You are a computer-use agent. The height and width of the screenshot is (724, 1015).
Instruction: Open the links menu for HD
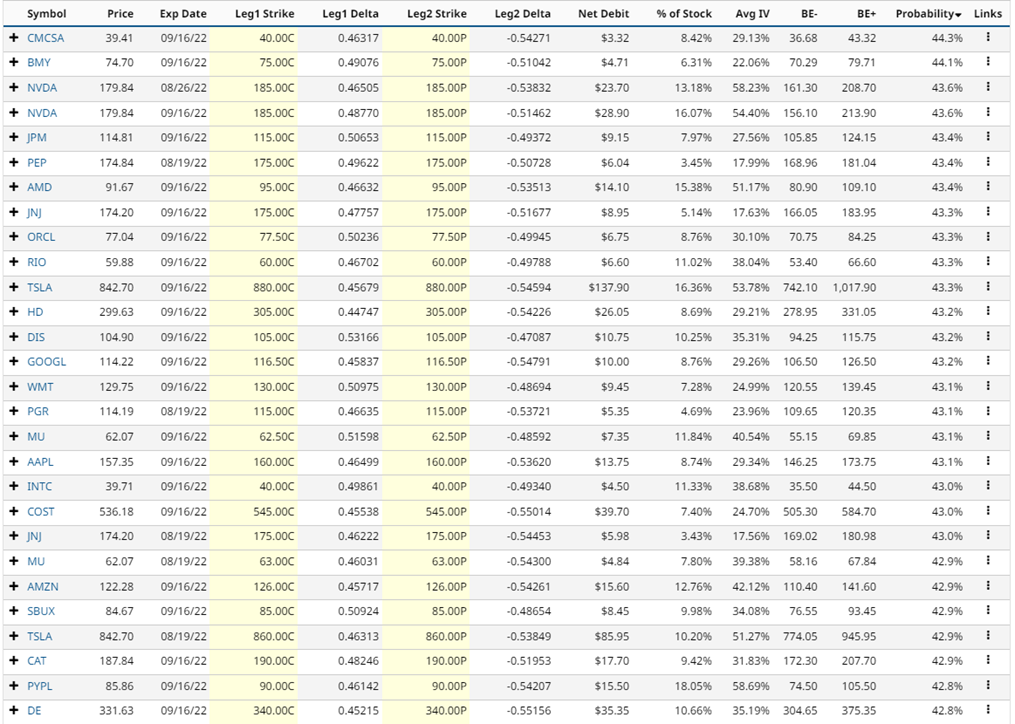(x=988, y=311)
